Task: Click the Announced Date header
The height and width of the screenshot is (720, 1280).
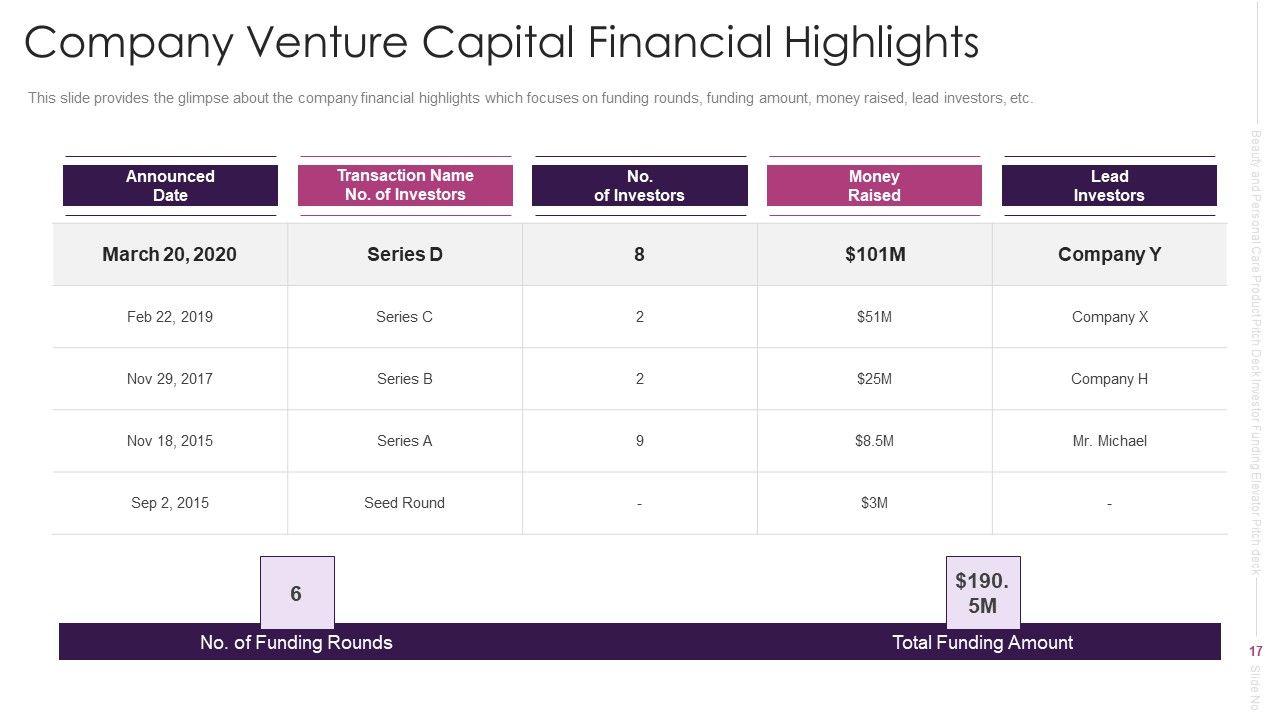Action: 170,186
